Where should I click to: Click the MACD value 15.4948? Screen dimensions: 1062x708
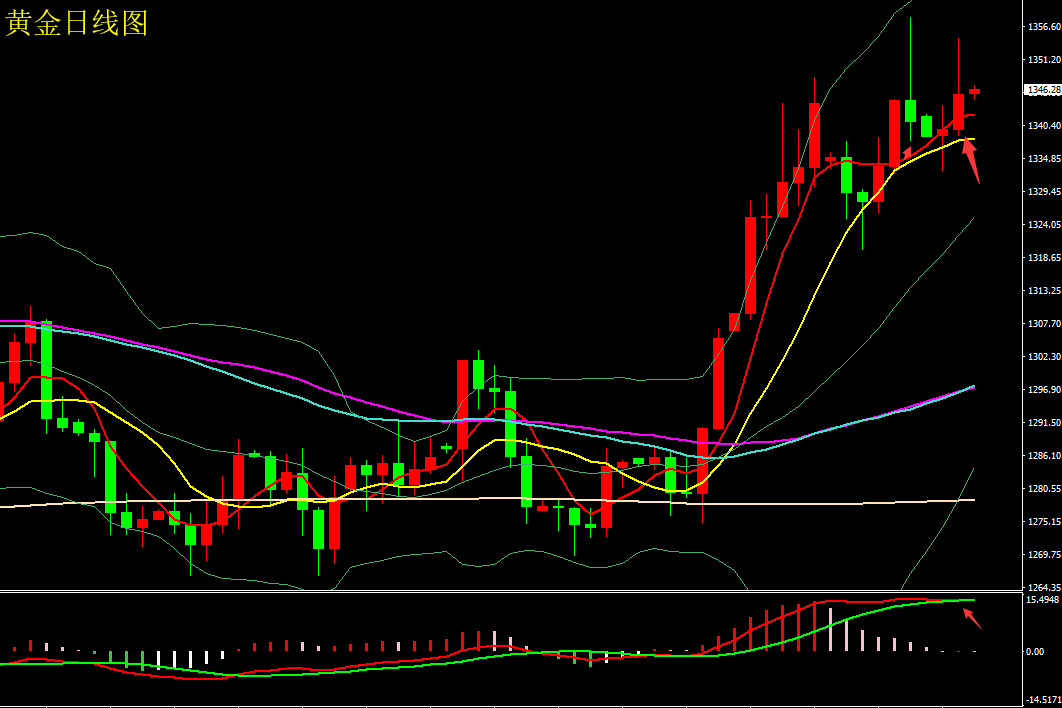click(1043, 600)
